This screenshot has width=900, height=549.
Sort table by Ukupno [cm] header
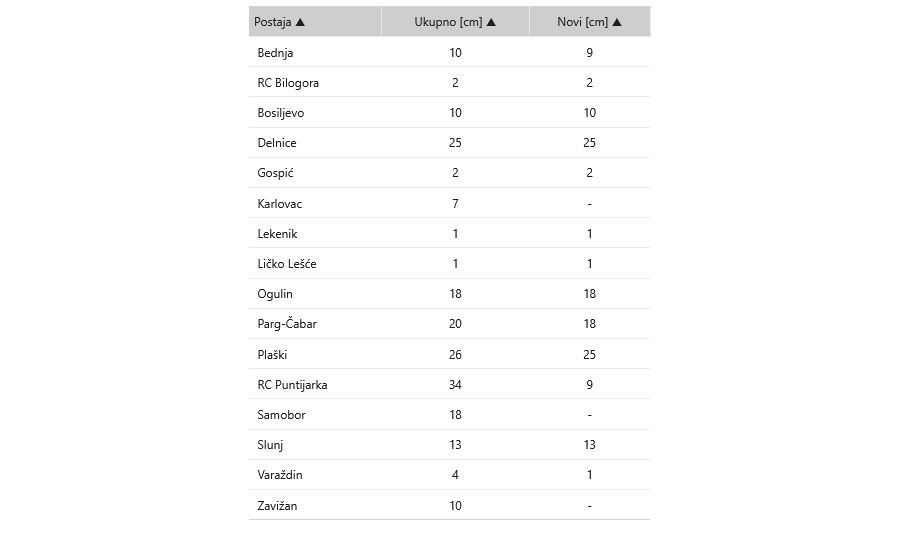(x=449, y=22)
